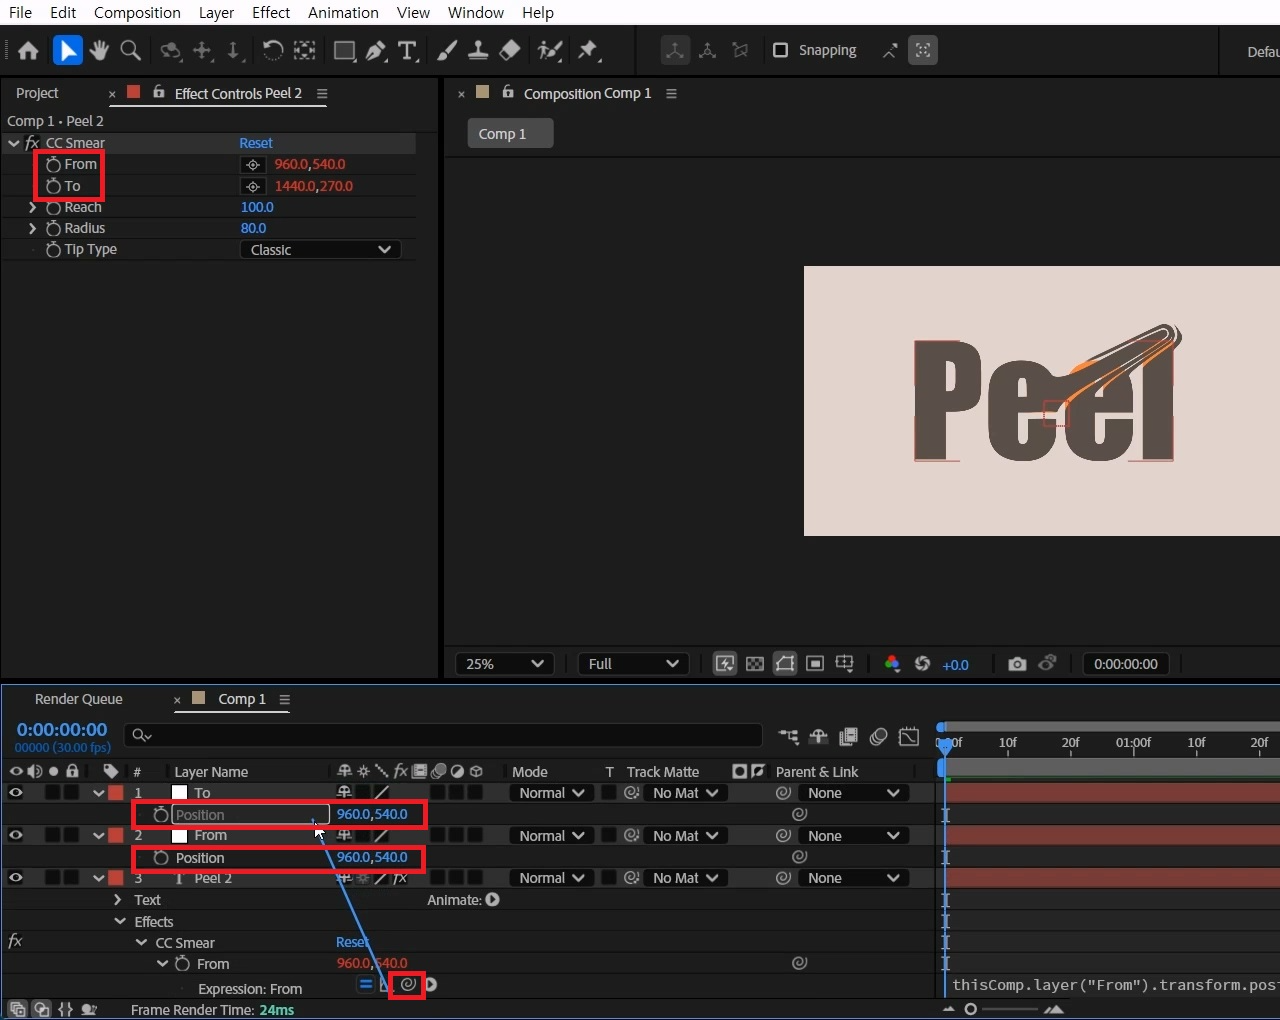
Task: Toggle lock on Effect Controls panel
Action: [x=158, y=92]
